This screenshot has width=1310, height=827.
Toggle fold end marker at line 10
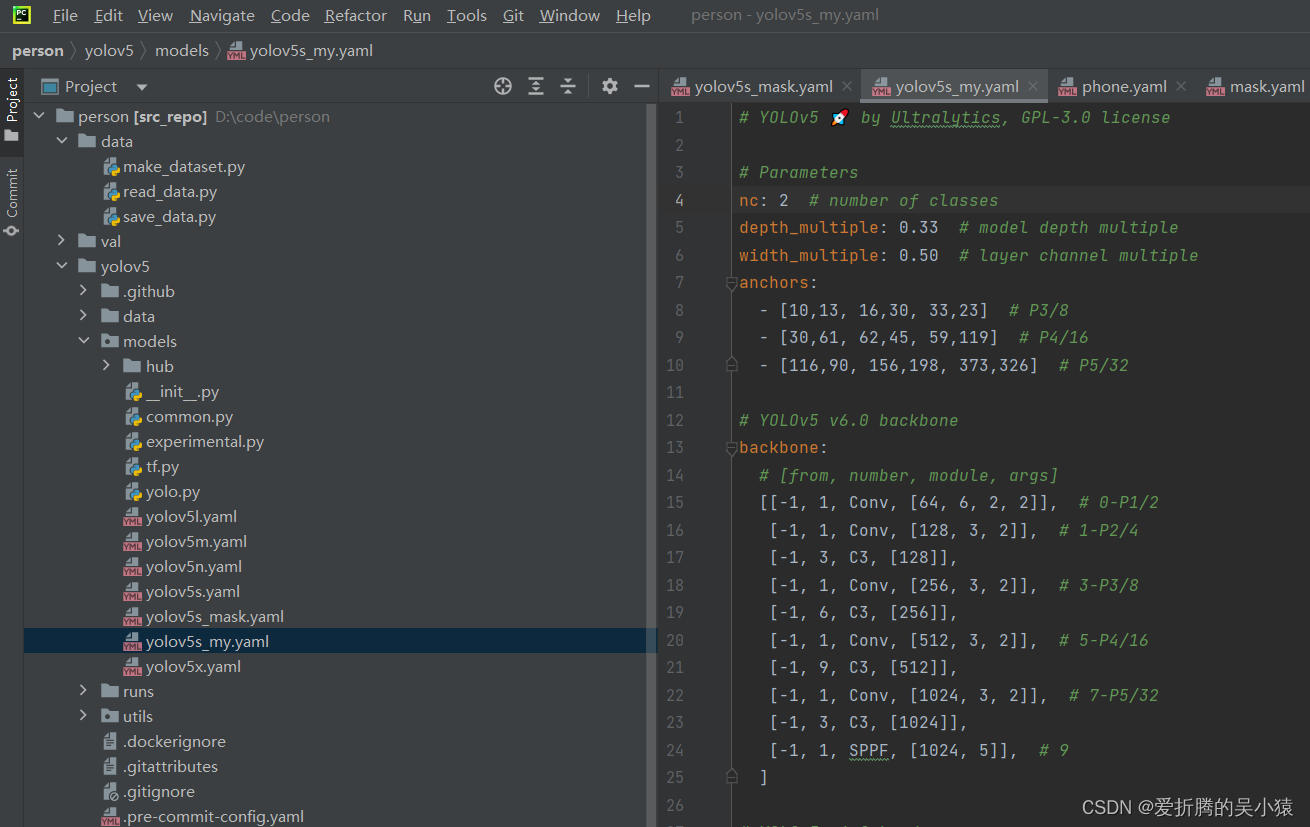pyautogui.click(x=731, y=365)
